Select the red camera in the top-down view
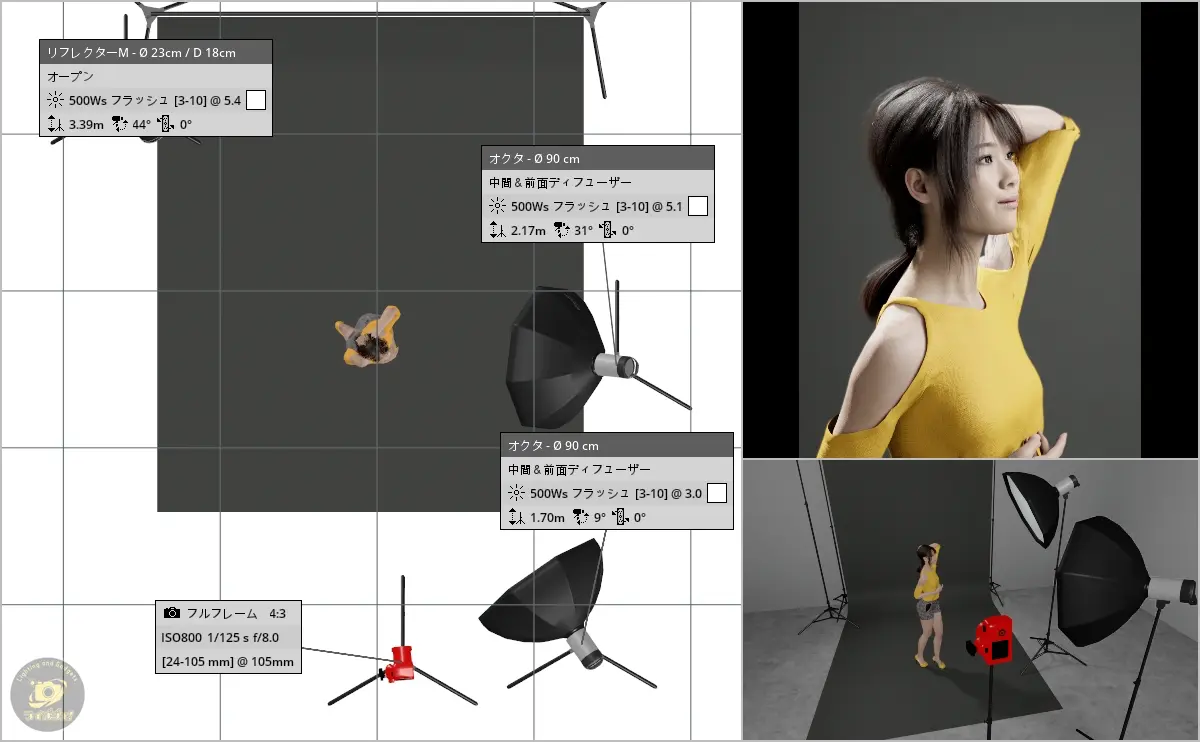Image resolution: width=1200 pixels, height=742 pixels. (x=402, y=662)
